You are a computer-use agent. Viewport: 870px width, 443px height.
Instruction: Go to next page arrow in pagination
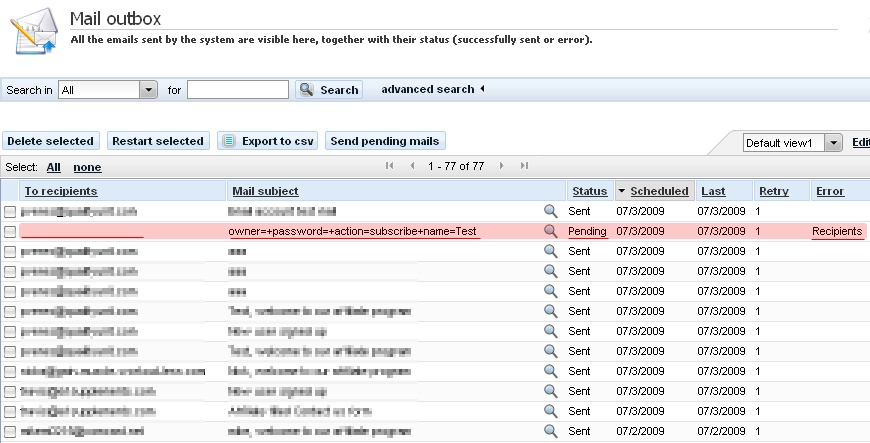point(500,166)
